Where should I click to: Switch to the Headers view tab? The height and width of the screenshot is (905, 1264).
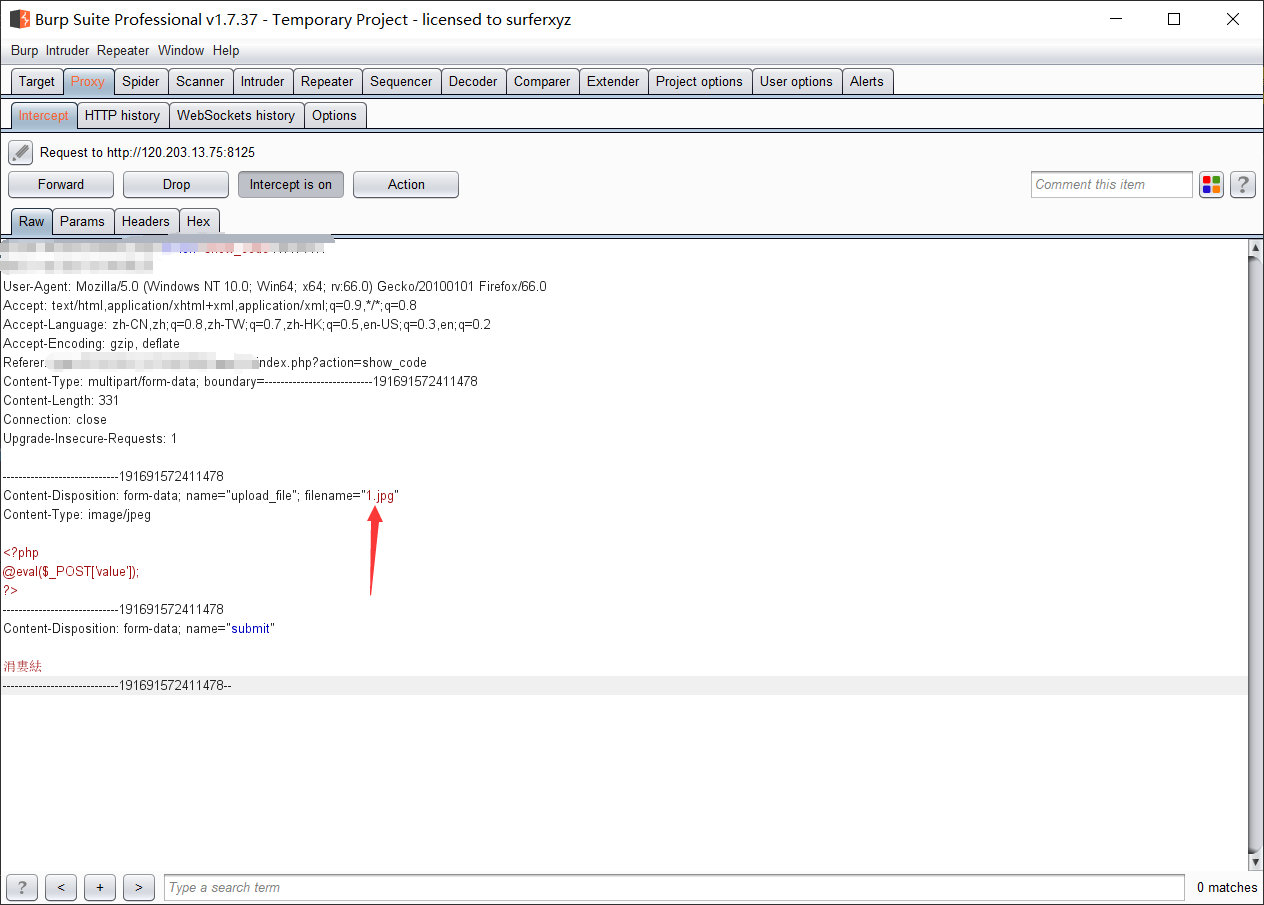[146, 222]
